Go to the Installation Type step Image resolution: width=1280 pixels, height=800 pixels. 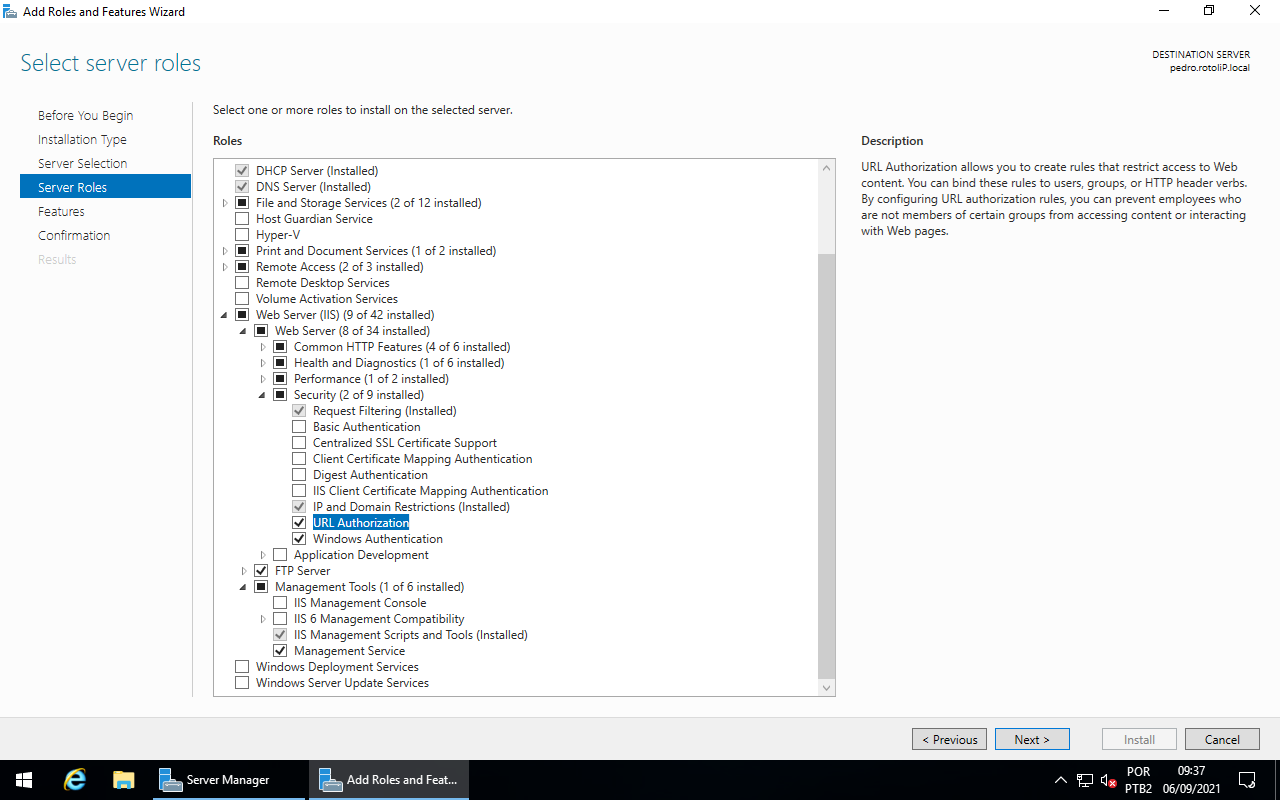pos(82,139)
